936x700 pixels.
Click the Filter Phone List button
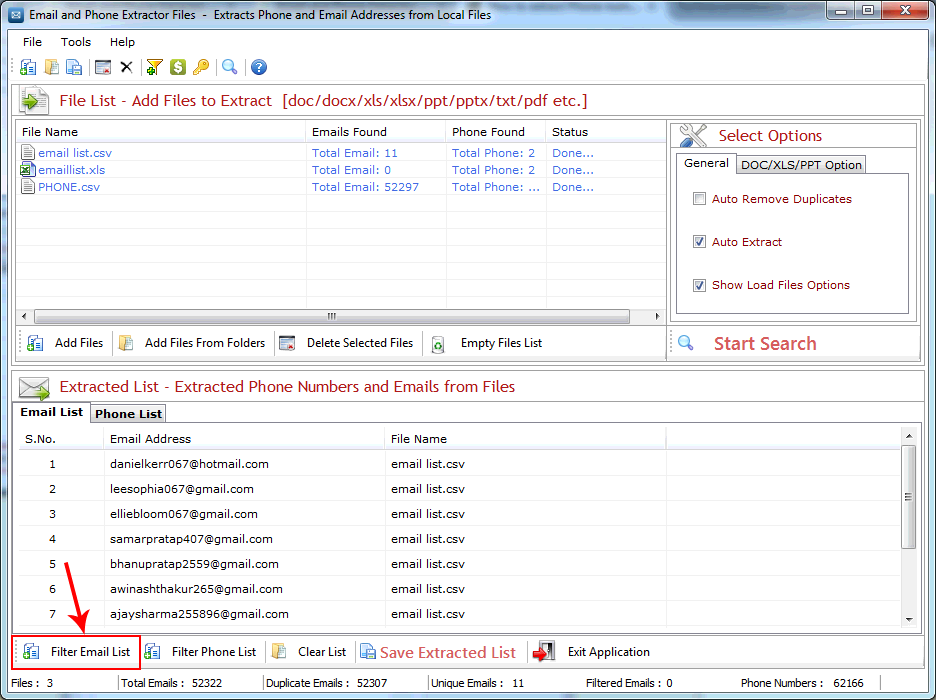click(201, 652)
